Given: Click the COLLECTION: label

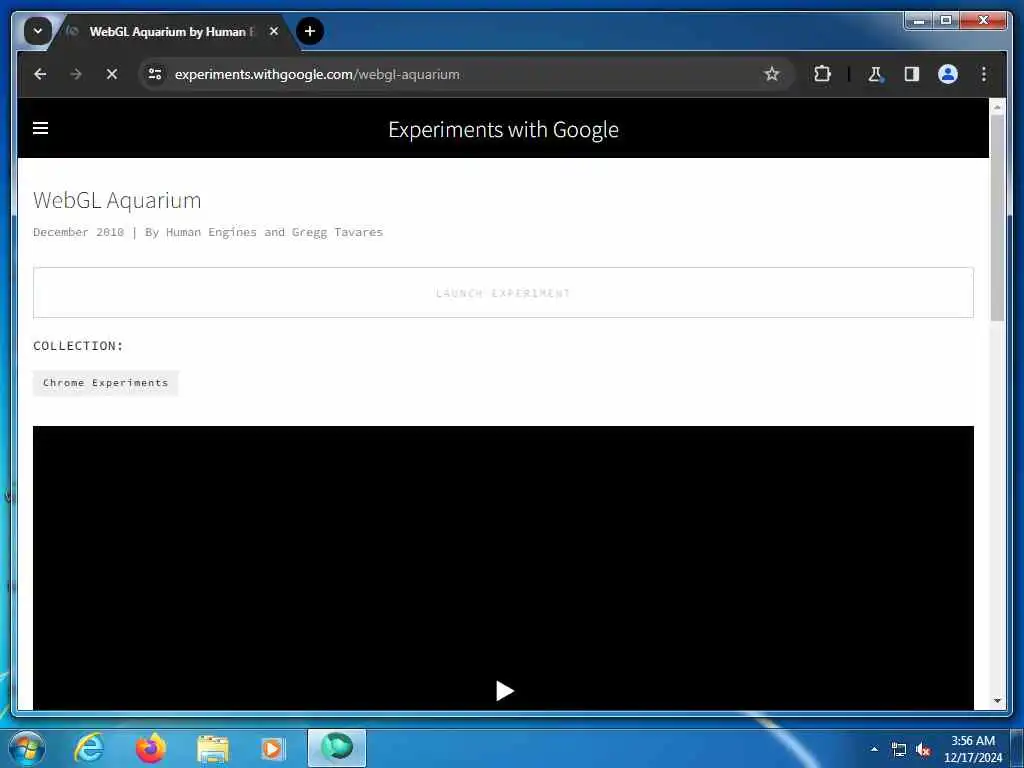Looking at the screenshot, I should (x=78, y=345).
